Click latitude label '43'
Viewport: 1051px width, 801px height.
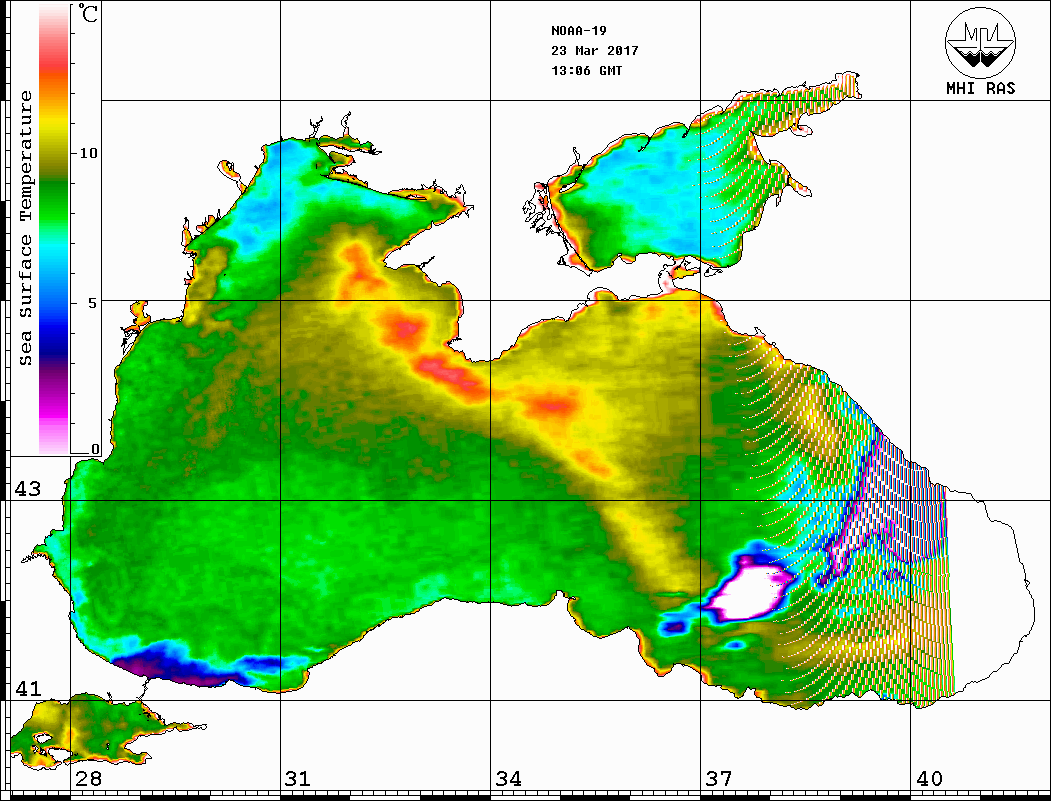coord(27,489)
